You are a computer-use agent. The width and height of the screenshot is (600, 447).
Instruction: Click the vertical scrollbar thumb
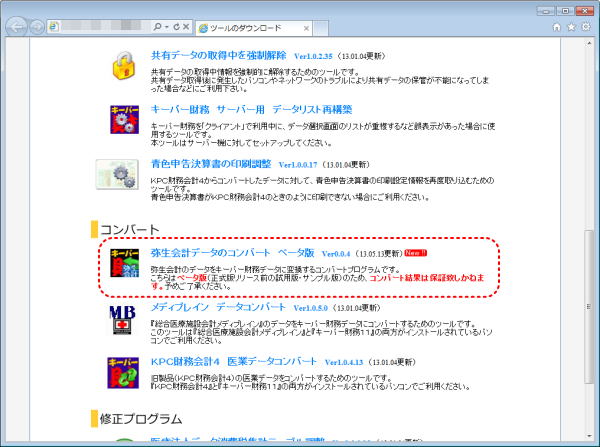(x=589, y=307)
